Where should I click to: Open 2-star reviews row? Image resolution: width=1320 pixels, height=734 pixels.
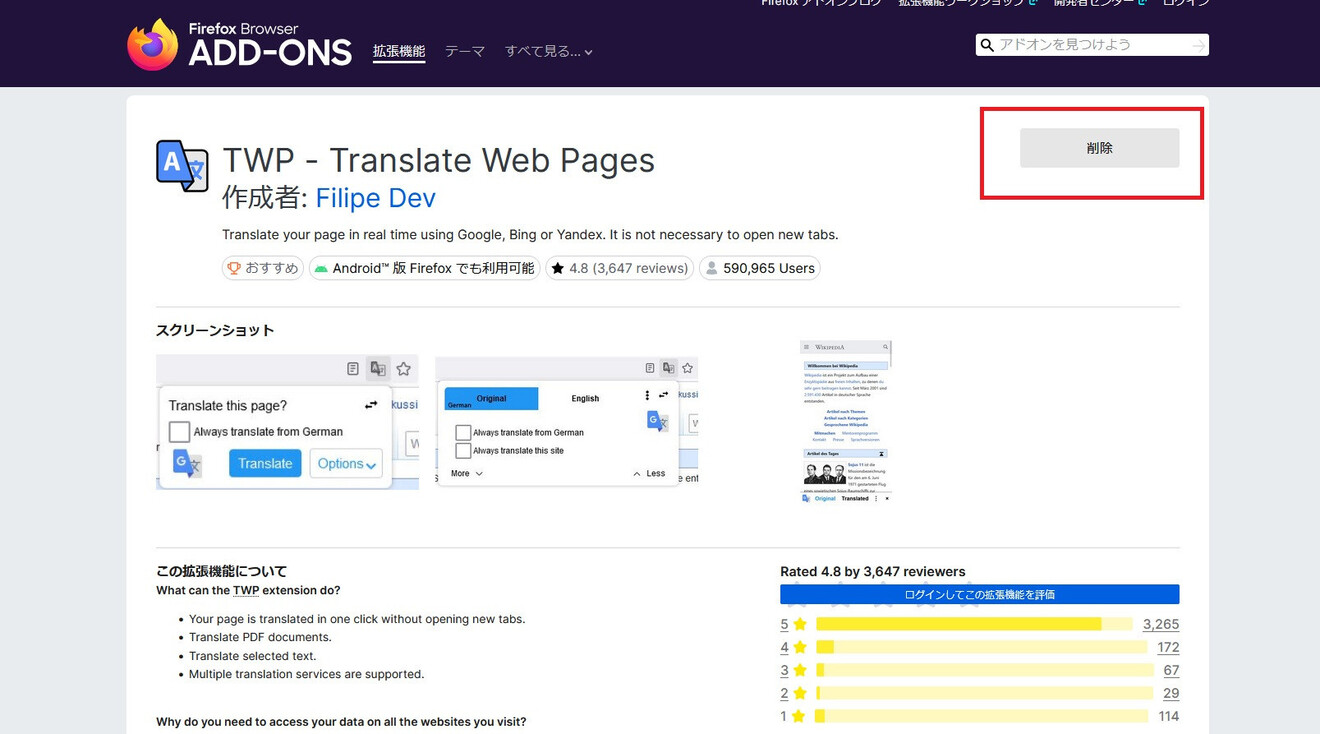[979, 693]
